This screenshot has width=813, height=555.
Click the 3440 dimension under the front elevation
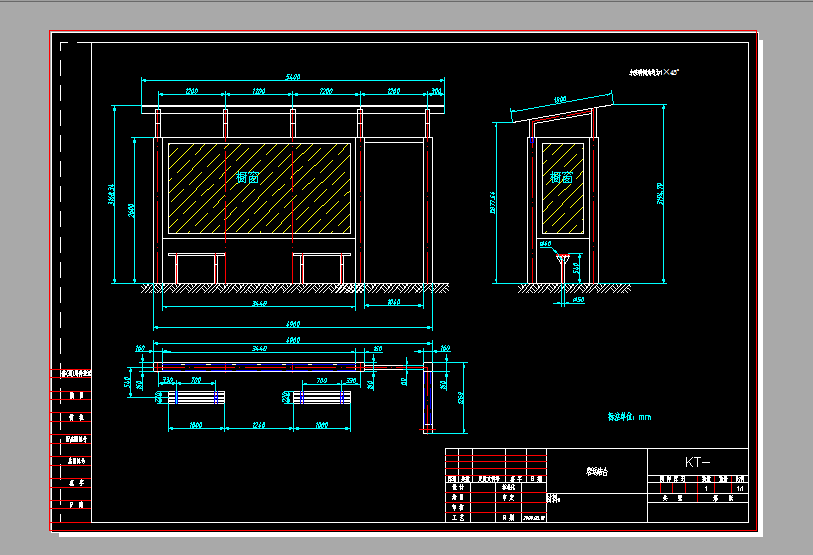tap(259, 303)
